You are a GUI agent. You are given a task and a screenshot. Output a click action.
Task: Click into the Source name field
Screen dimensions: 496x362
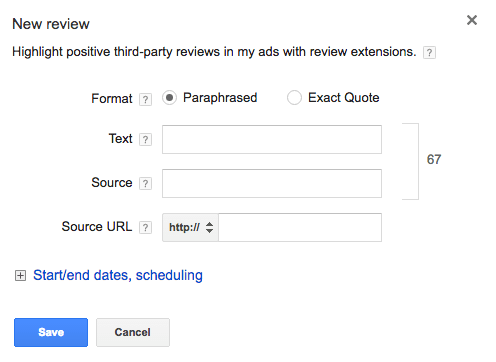click(x=272, y=183)
